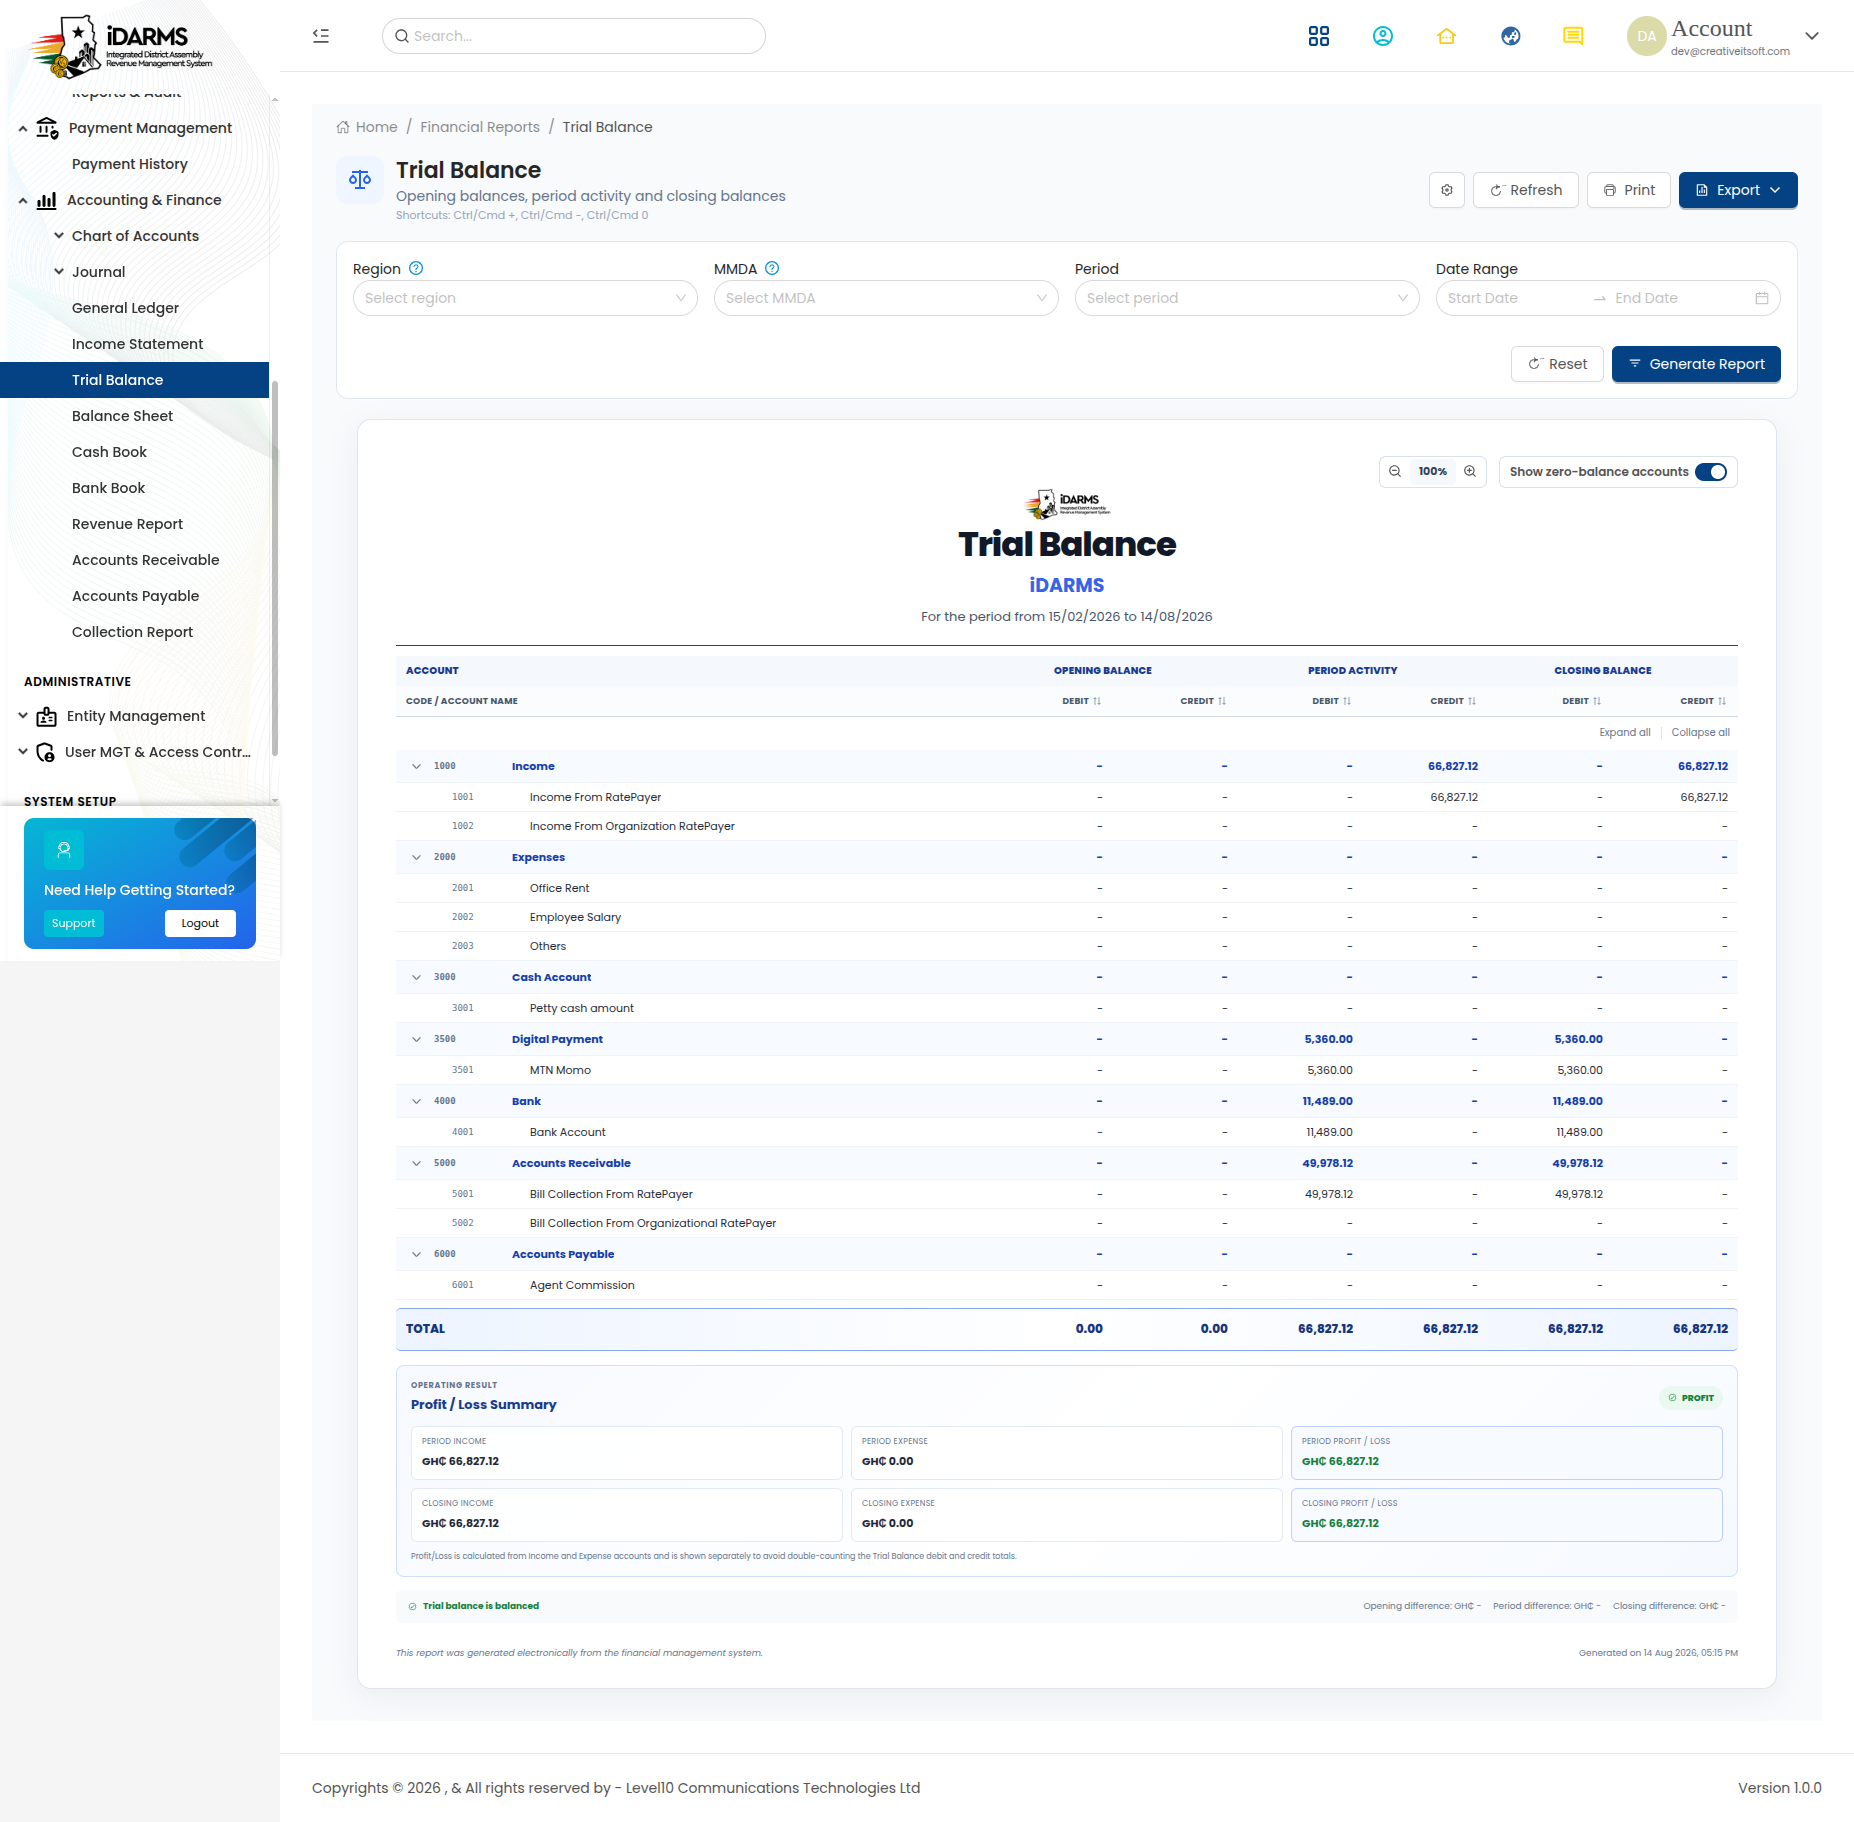Open General Ledger in sidebar
1854x1822 pixels.
pyautogui.click(x=125, y=308)
